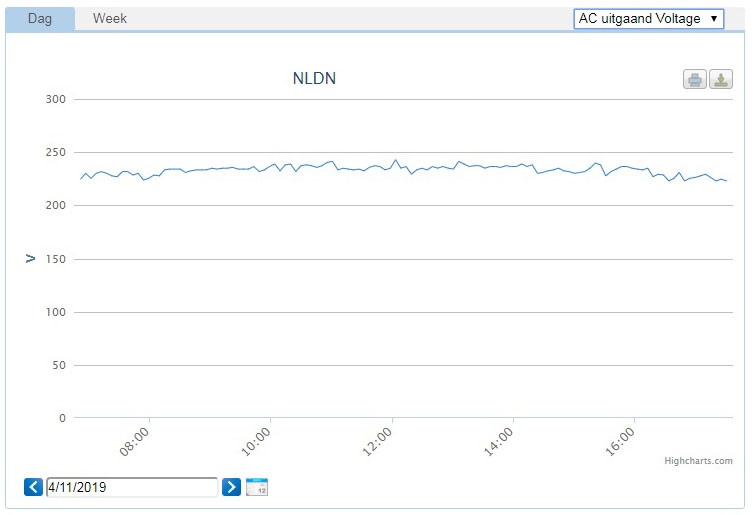Open the Highcharts.com credits link
Image resolution: width=756 pixels, height=515 pixels.
[698, 461]
